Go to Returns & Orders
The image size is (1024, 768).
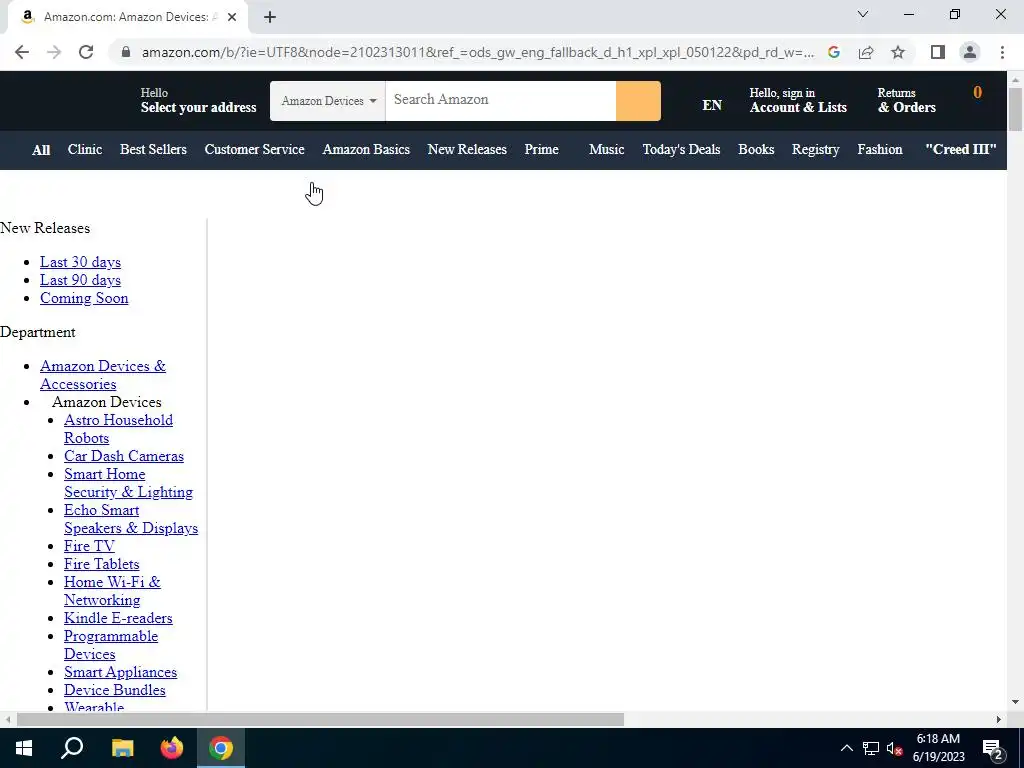point(906,101)
